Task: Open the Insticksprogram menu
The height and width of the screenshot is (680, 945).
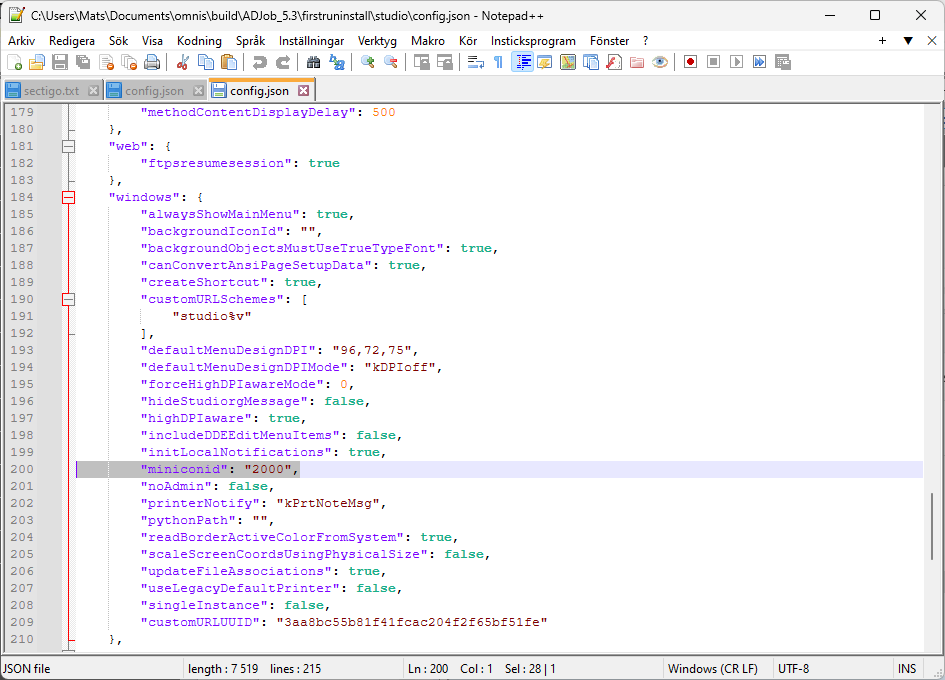Action: point(533,41)
